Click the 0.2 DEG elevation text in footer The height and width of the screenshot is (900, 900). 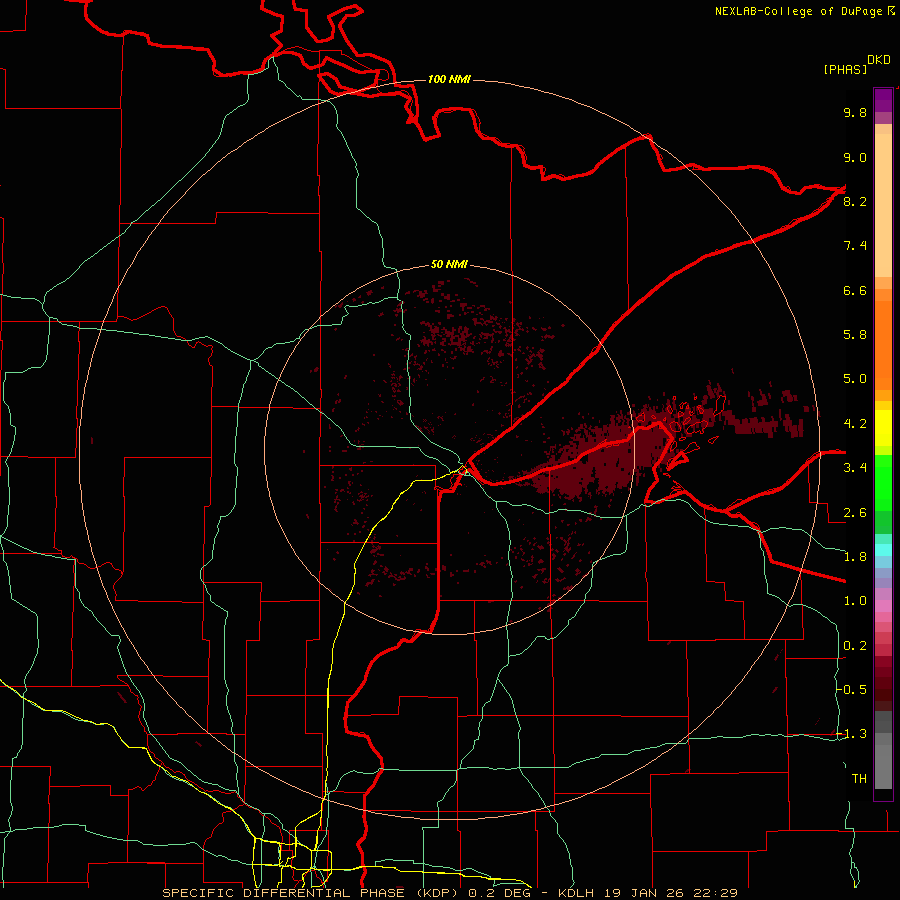tap(499, 893)
